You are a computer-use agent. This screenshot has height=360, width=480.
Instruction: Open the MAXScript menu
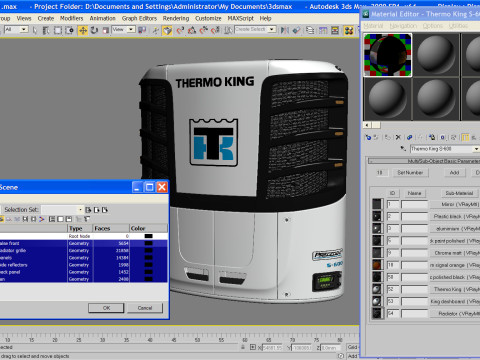coord(241,18)
